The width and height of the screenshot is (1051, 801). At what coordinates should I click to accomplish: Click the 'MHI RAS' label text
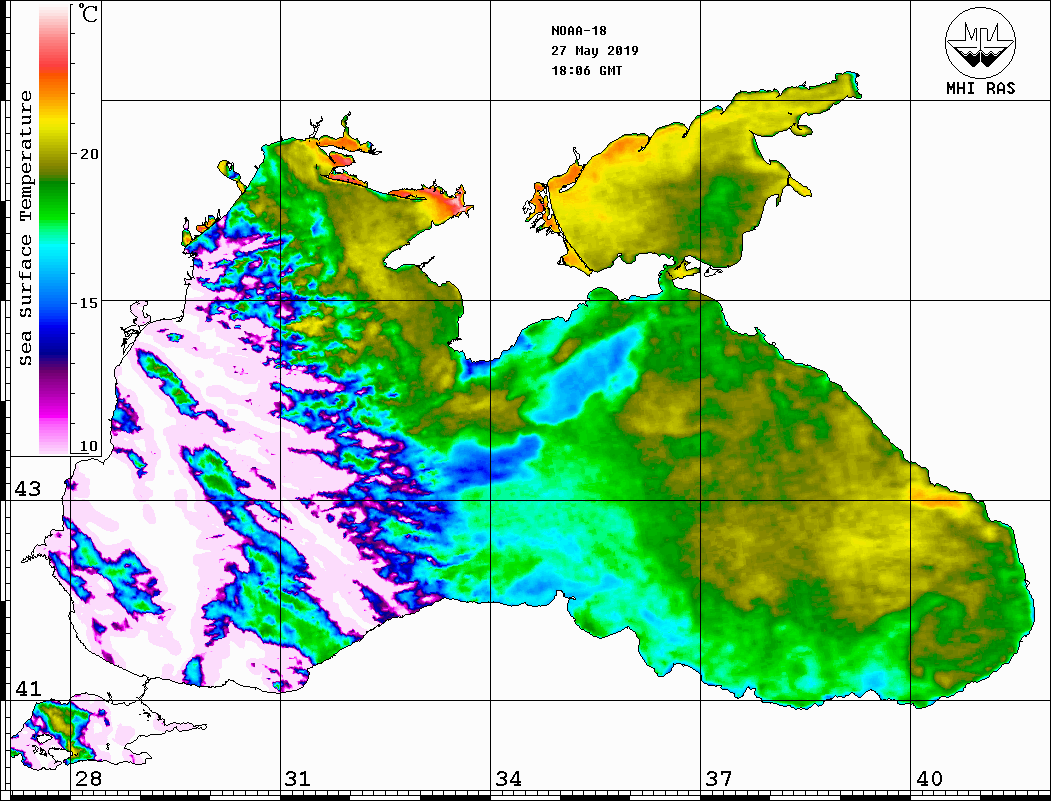point(981,88)
